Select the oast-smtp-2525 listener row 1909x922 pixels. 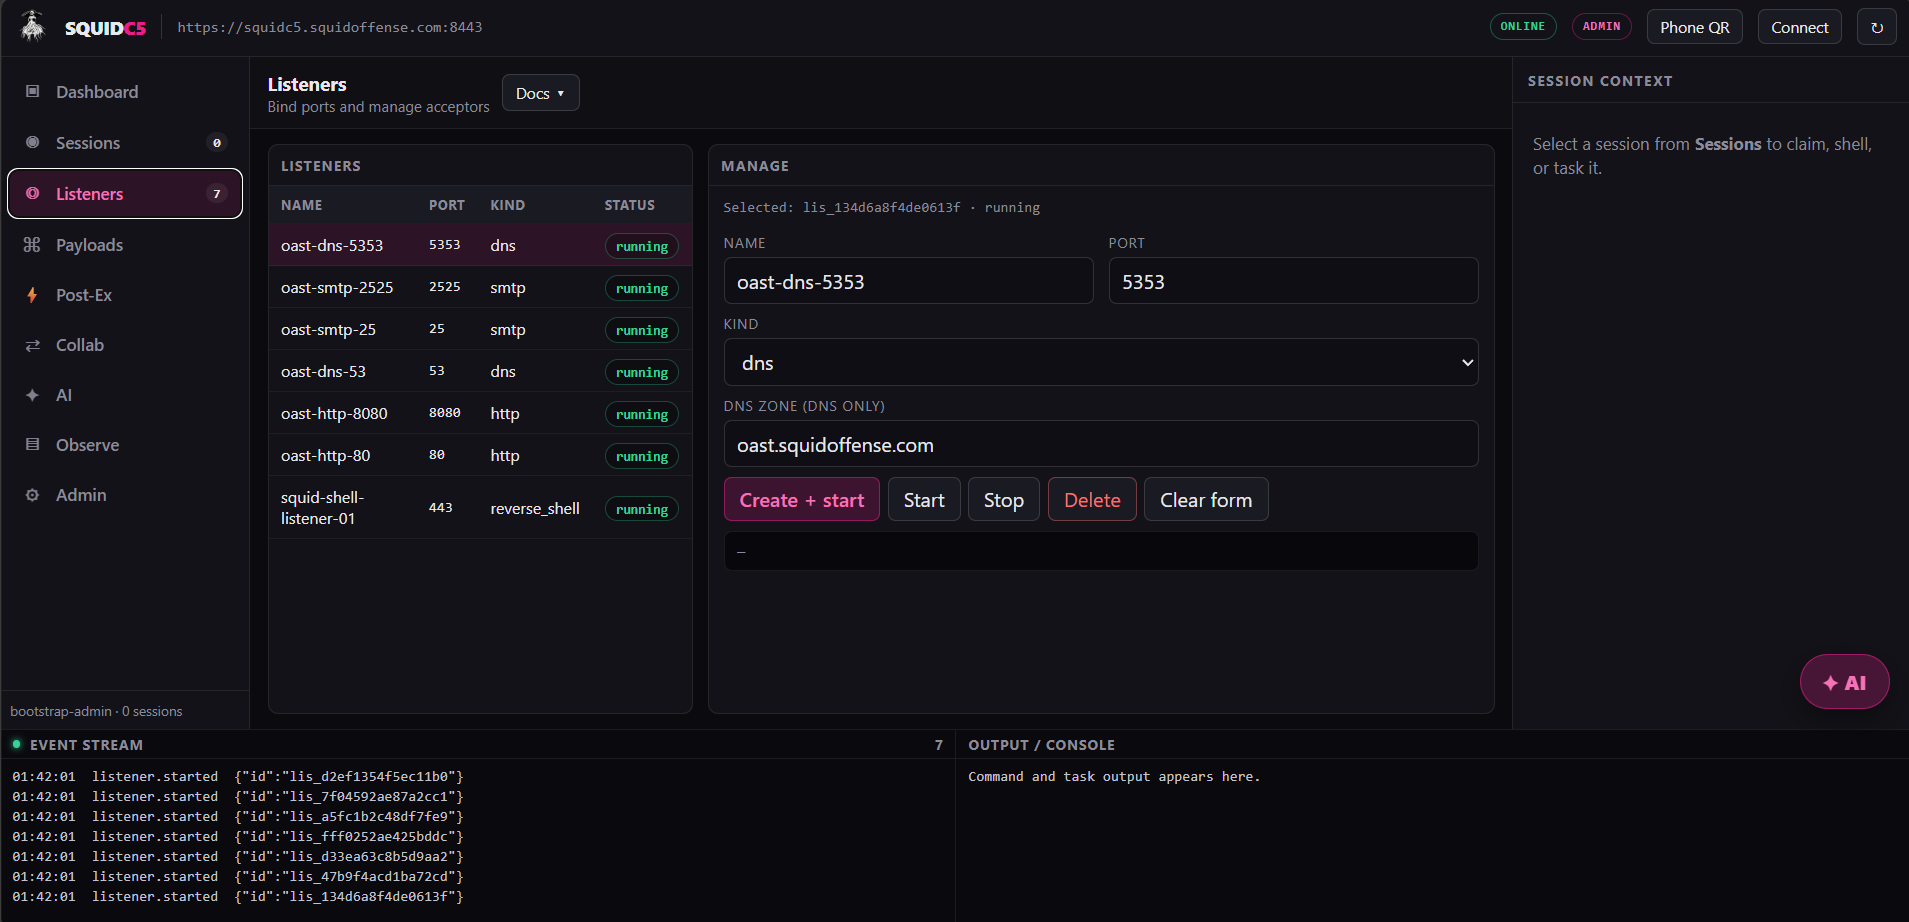[480, 287]
